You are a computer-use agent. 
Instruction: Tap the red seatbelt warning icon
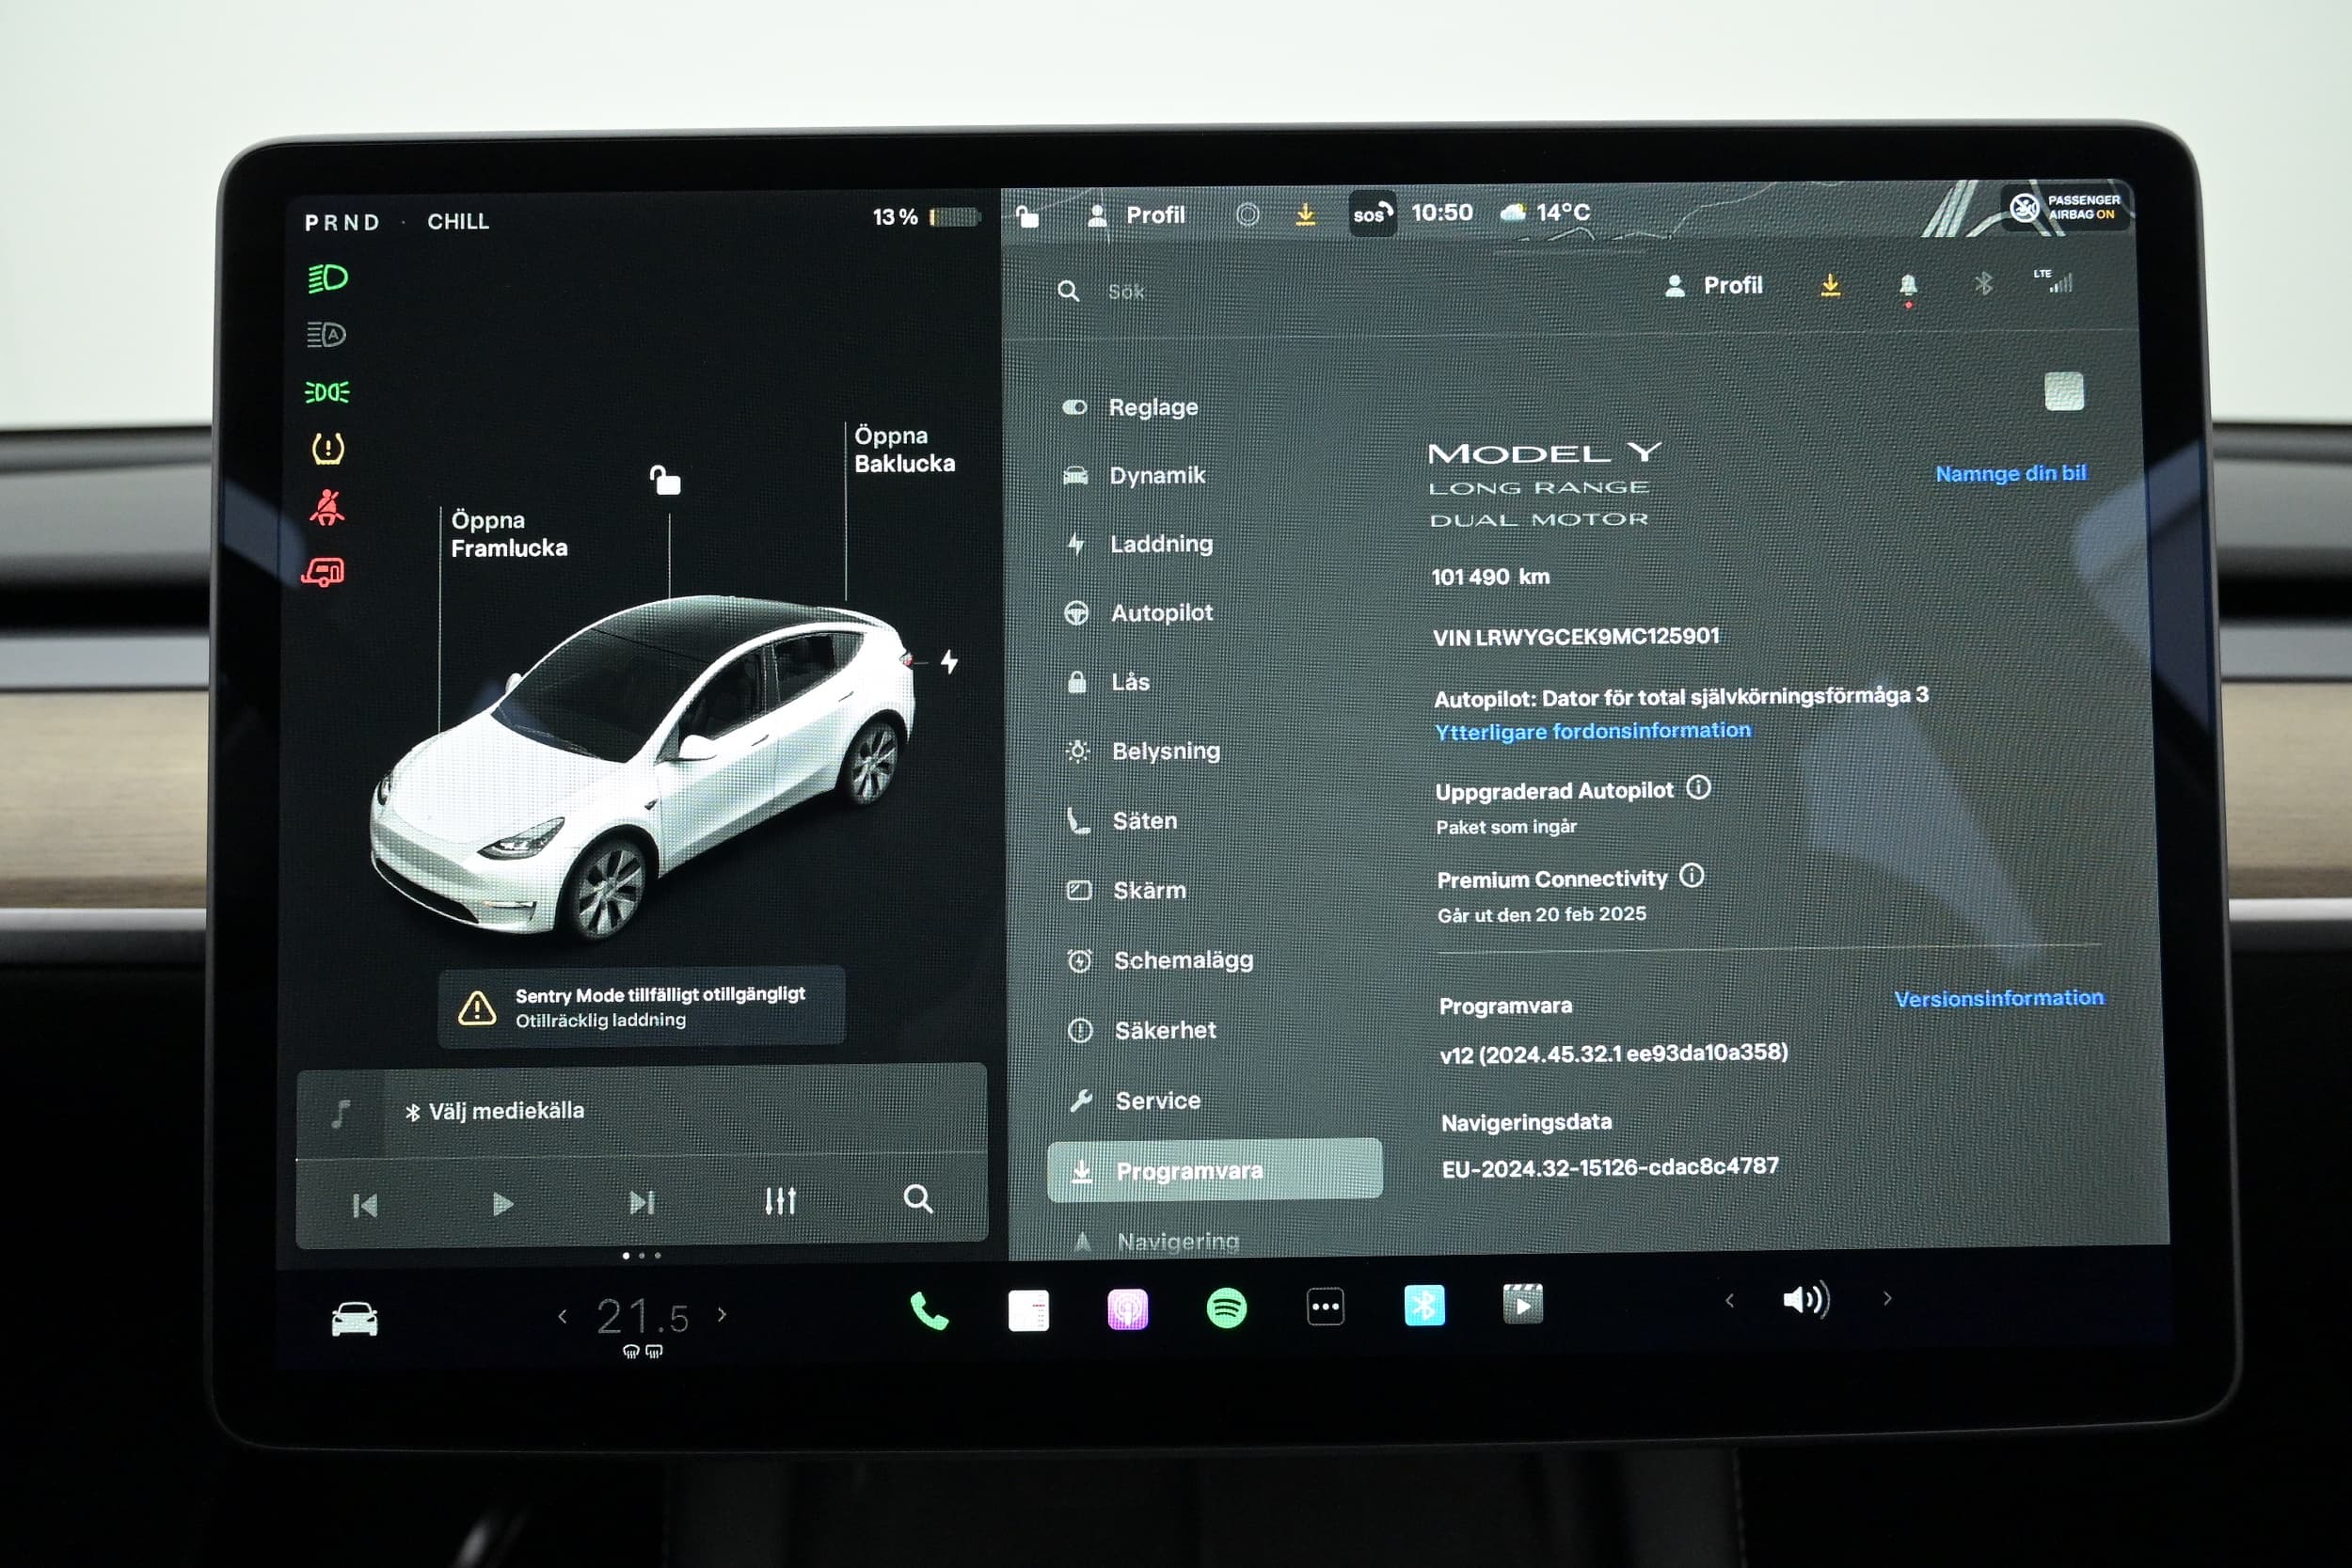click(x=327, y=508)
